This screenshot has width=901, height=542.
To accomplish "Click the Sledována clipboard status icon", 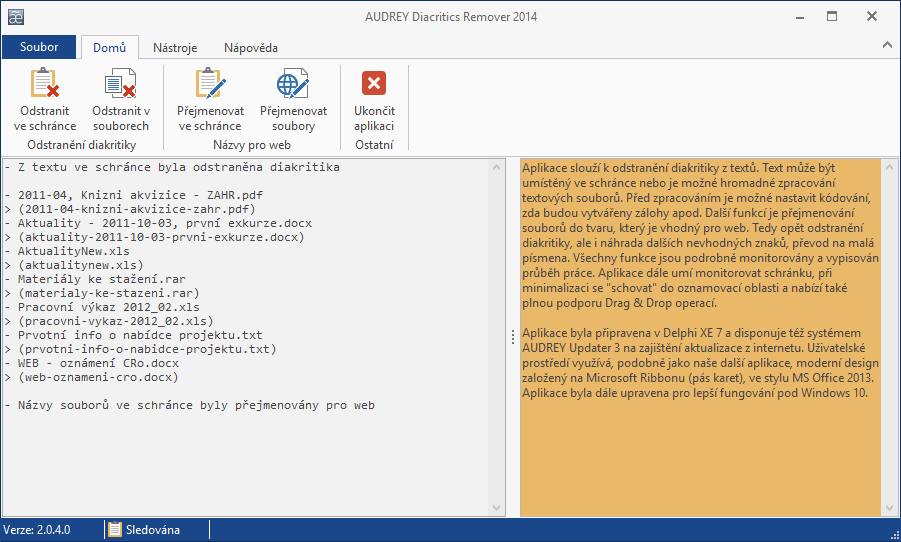I will tap(115, 529).
